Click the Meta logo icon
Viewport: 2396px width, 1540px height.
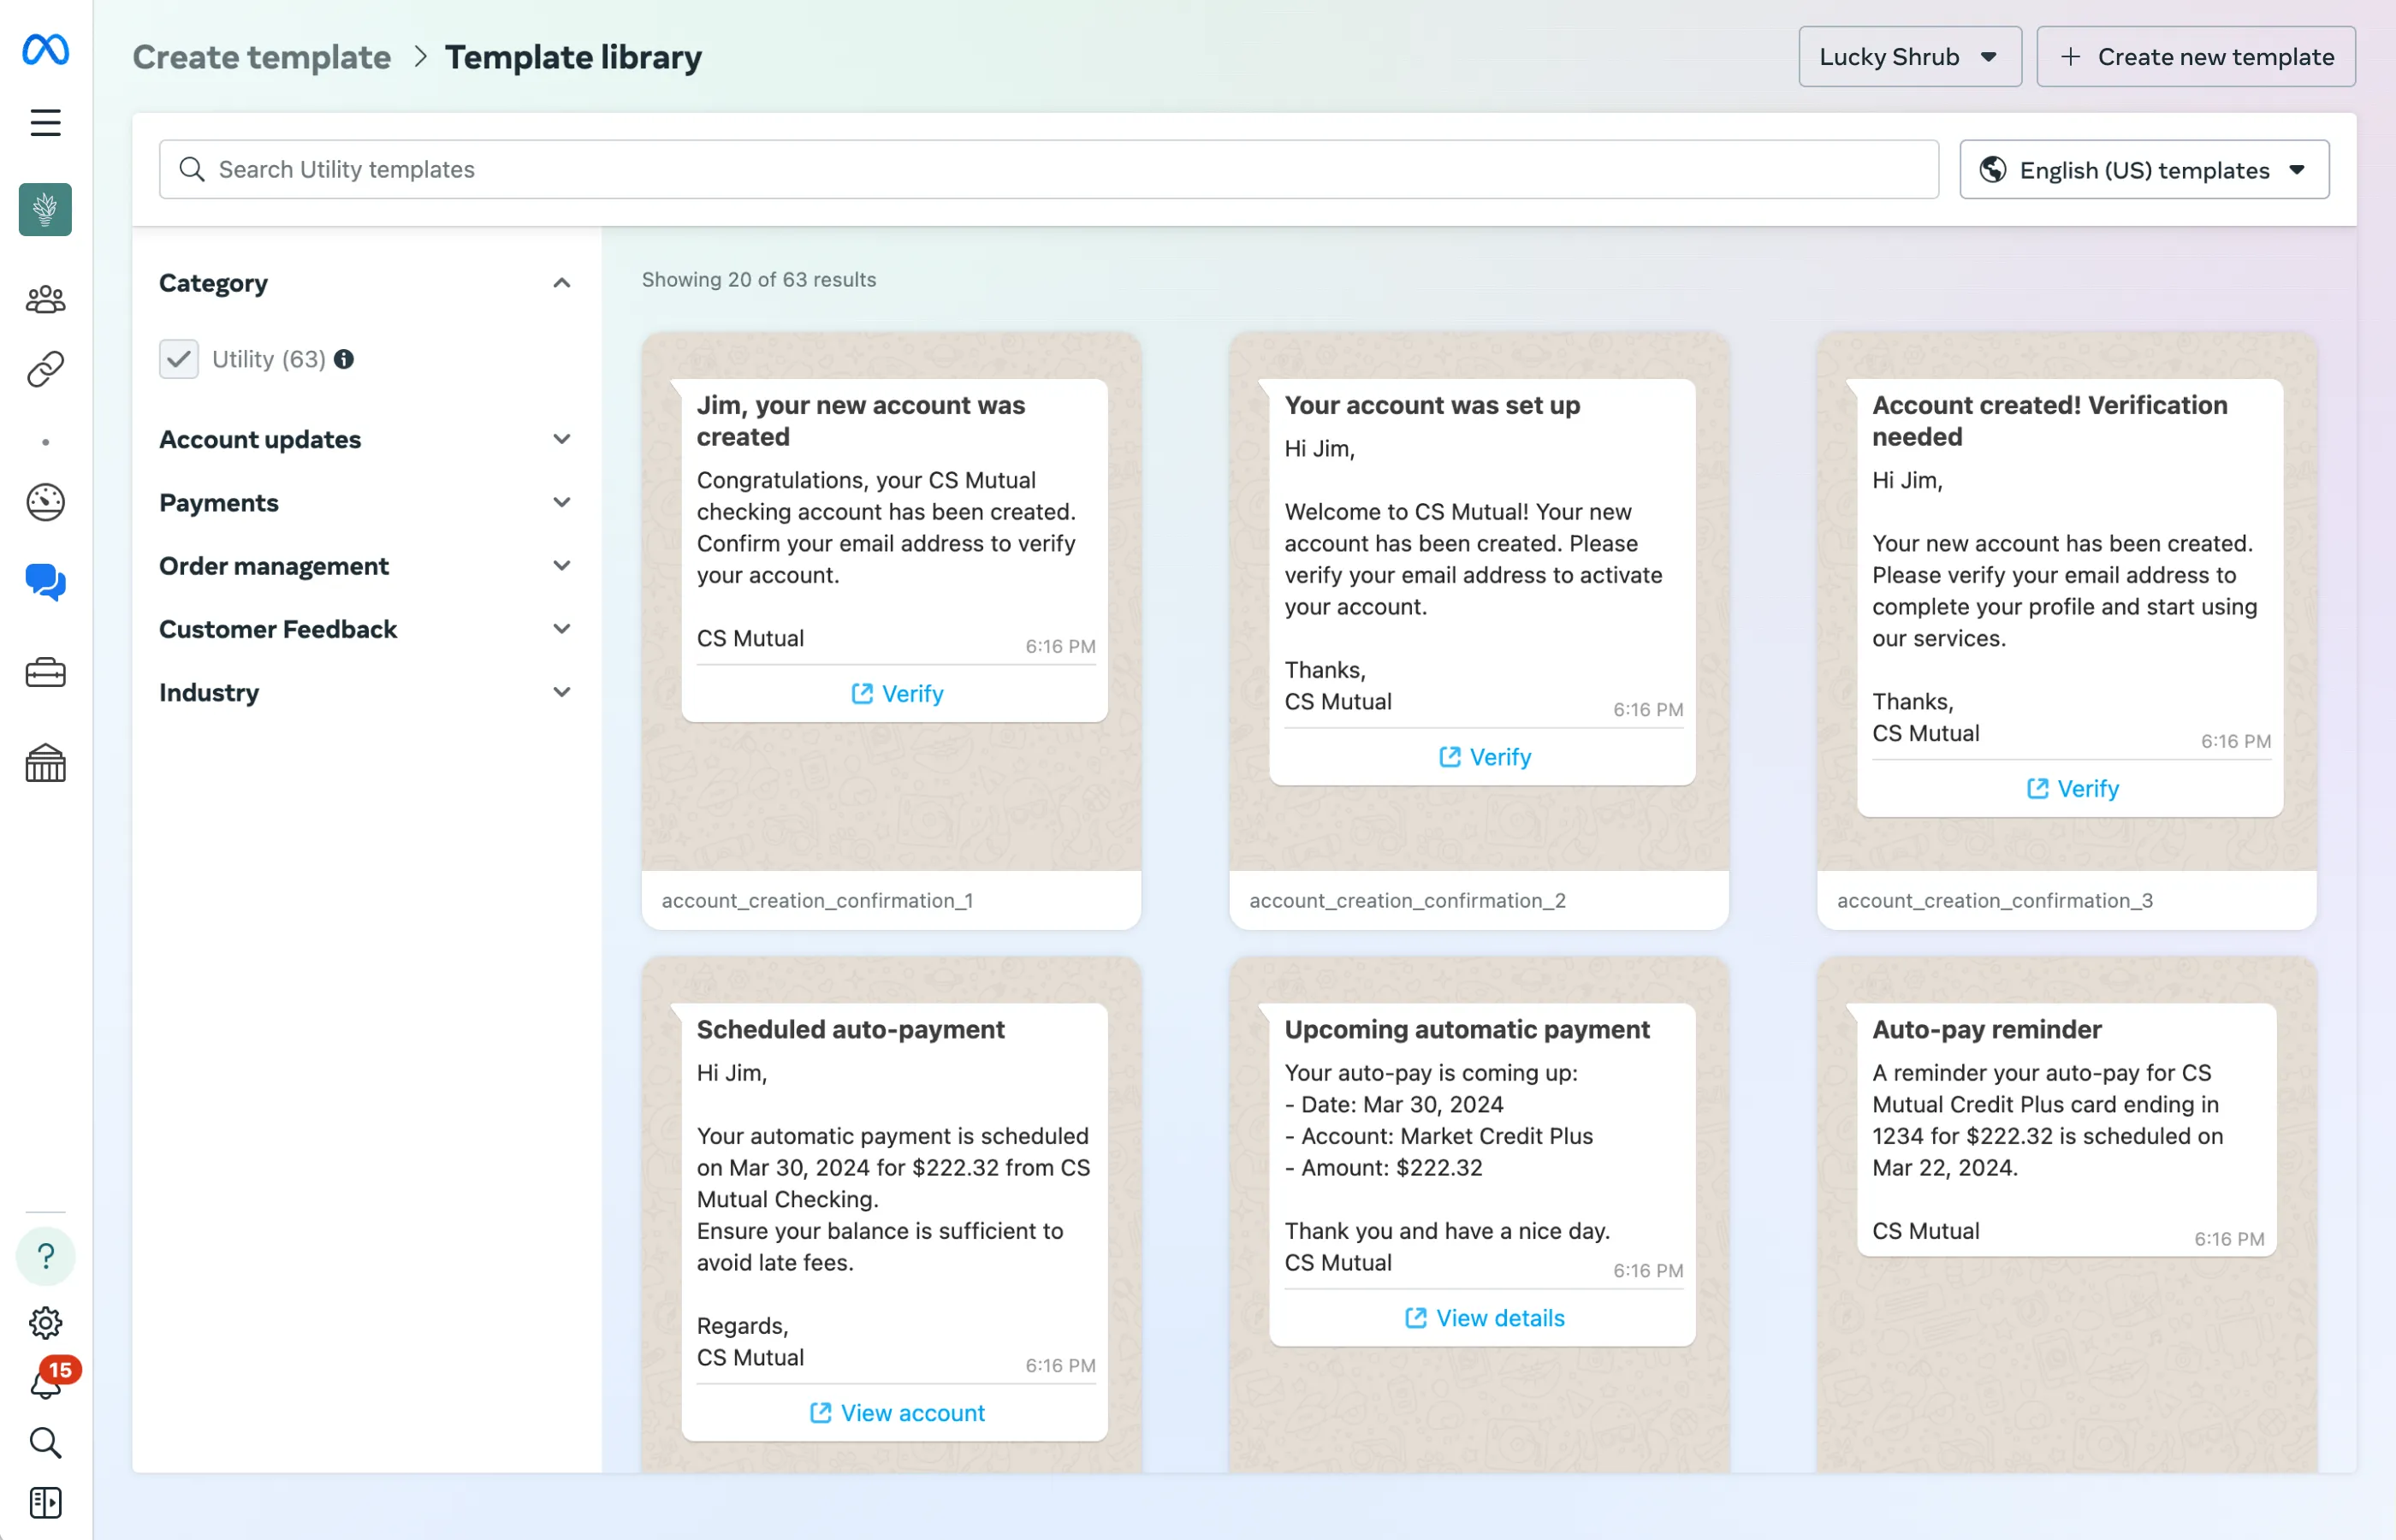pos(45,49)
